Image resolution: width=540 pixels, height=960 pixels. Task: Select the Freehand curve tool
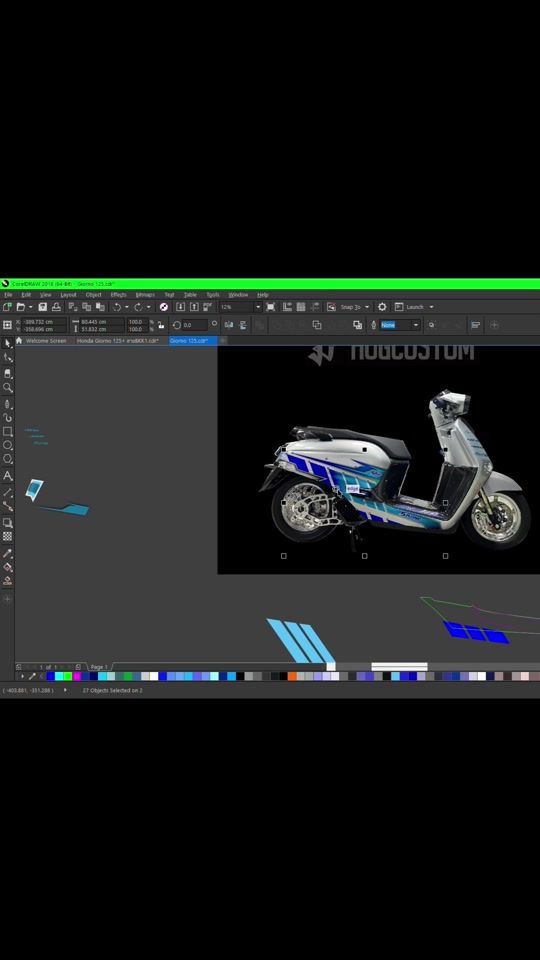point(8,404)
